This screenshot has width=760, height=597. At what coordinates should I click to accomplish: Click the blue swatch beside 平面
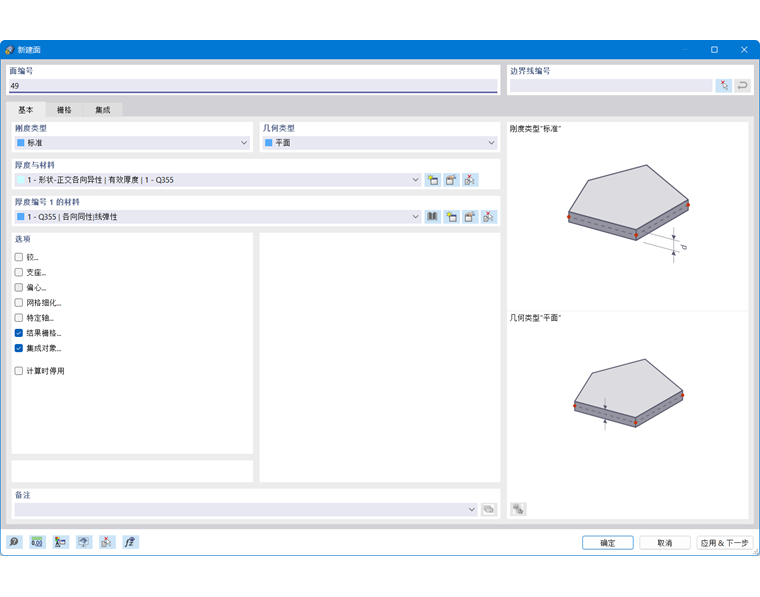click(269, 143)
